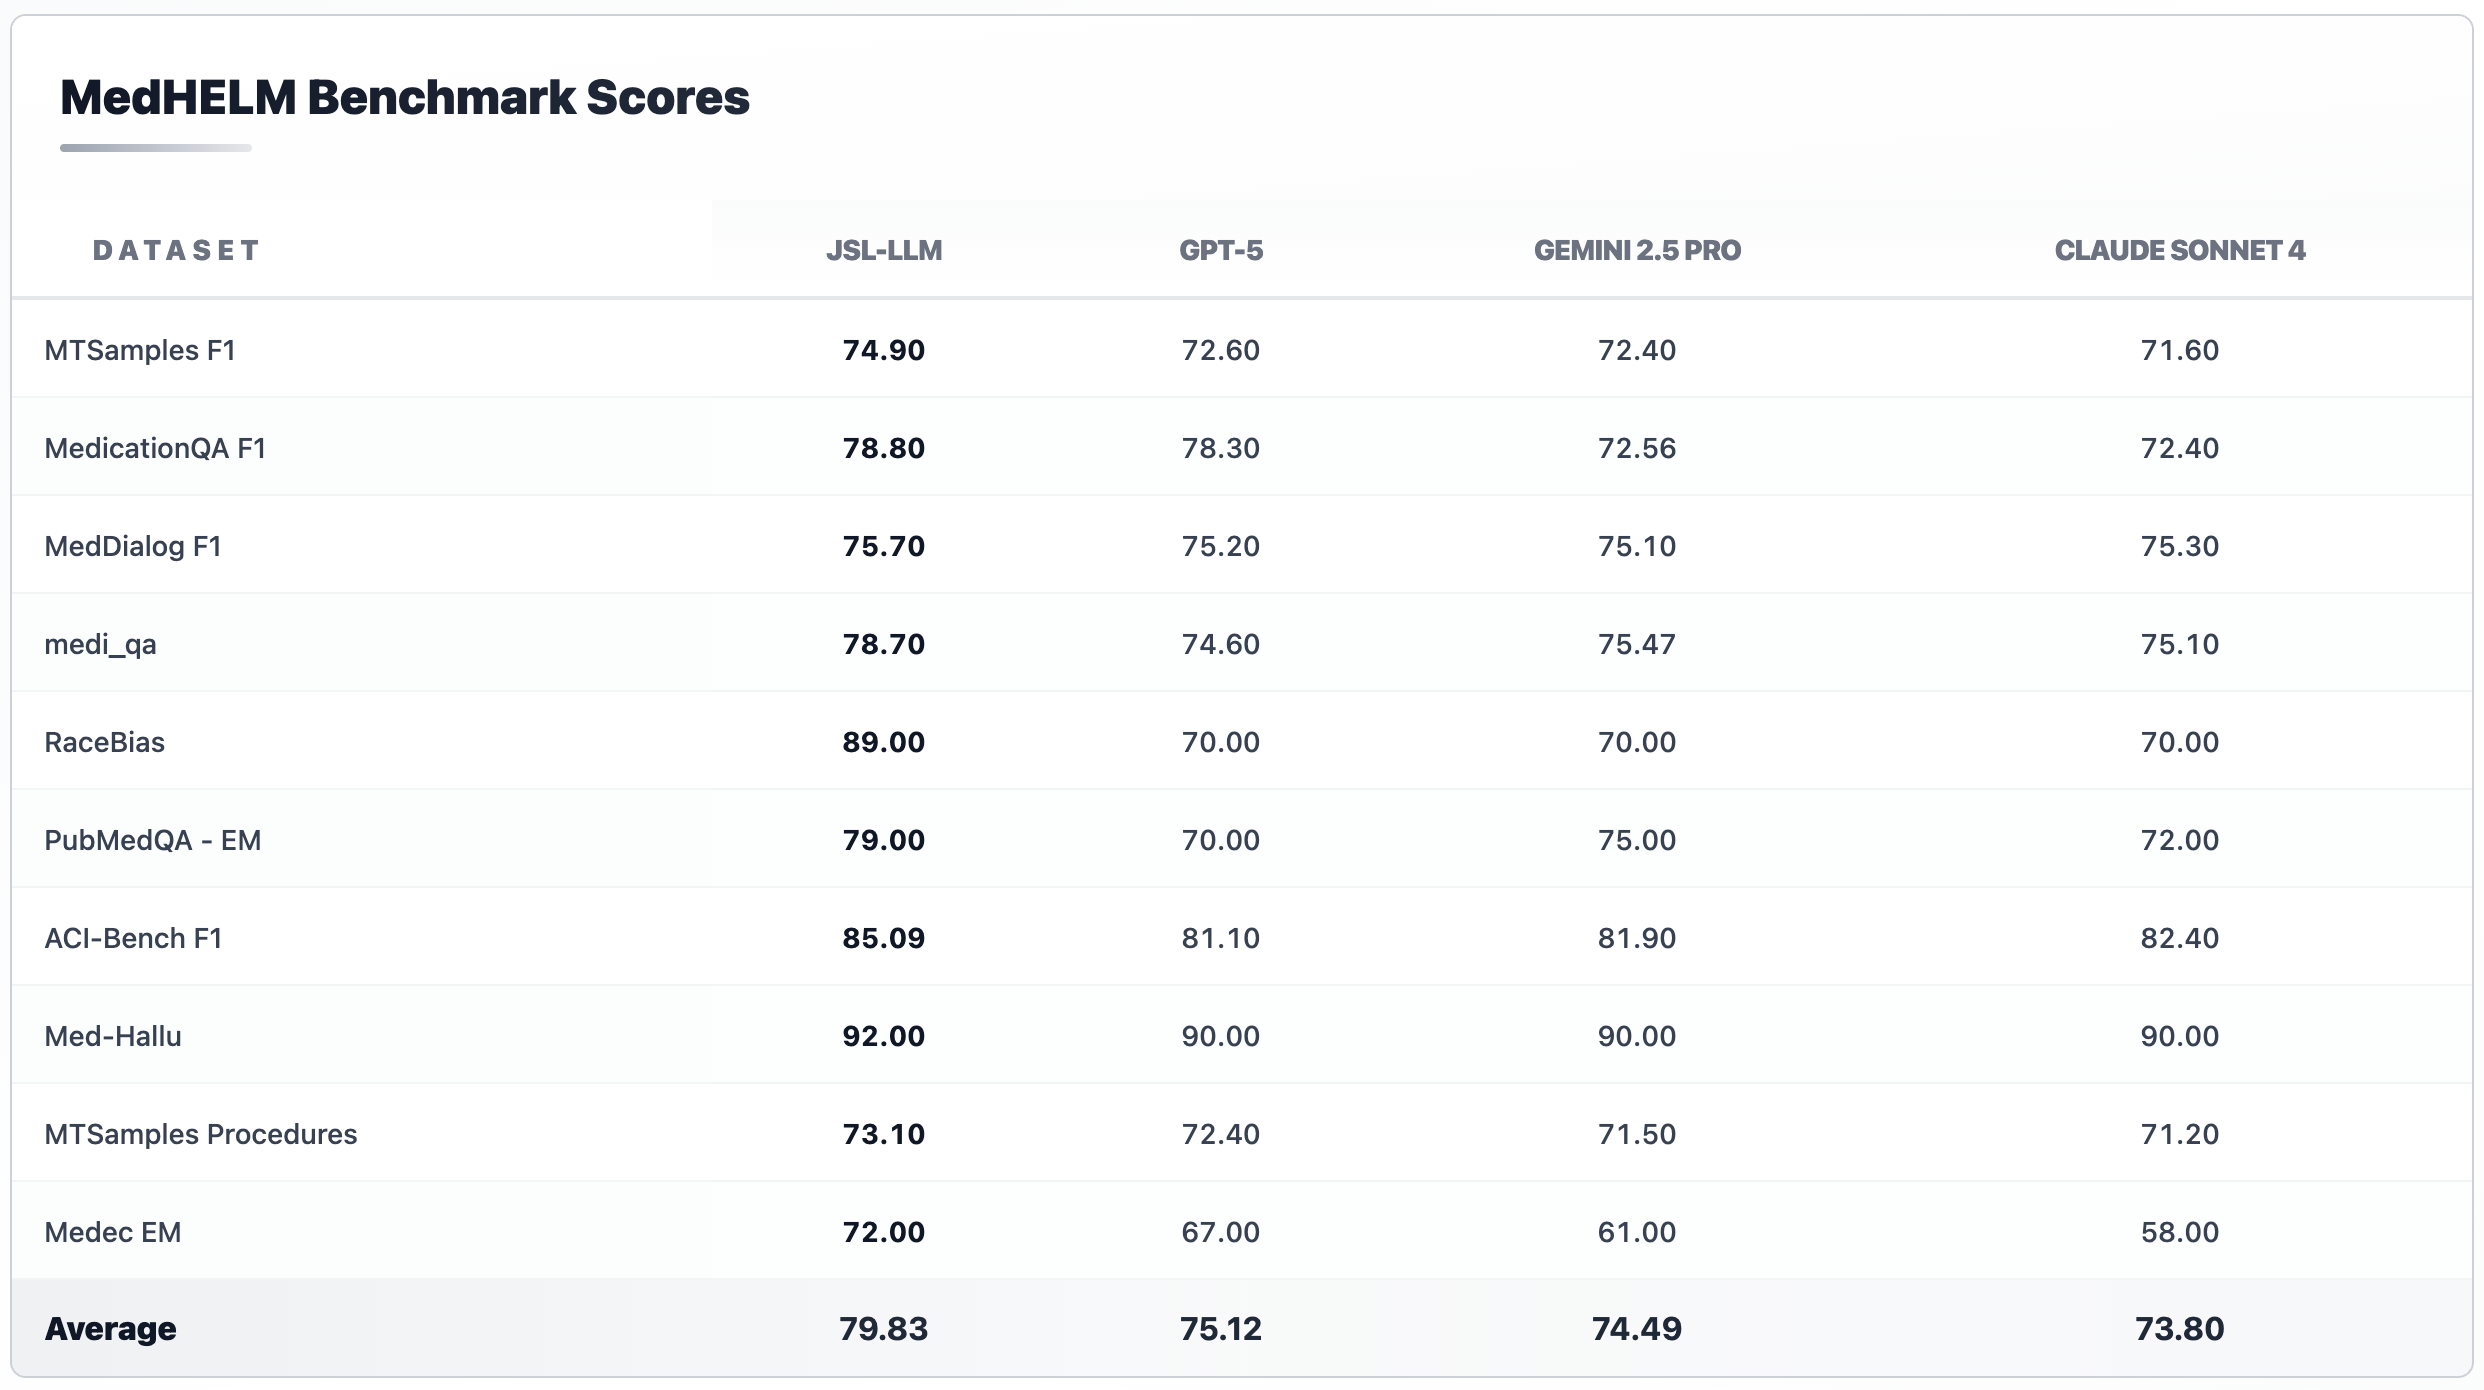This screenshot has height=1390, width=2484.
Task: Select the MTSamples Procedures row label
Action: tap(200, 1134)
